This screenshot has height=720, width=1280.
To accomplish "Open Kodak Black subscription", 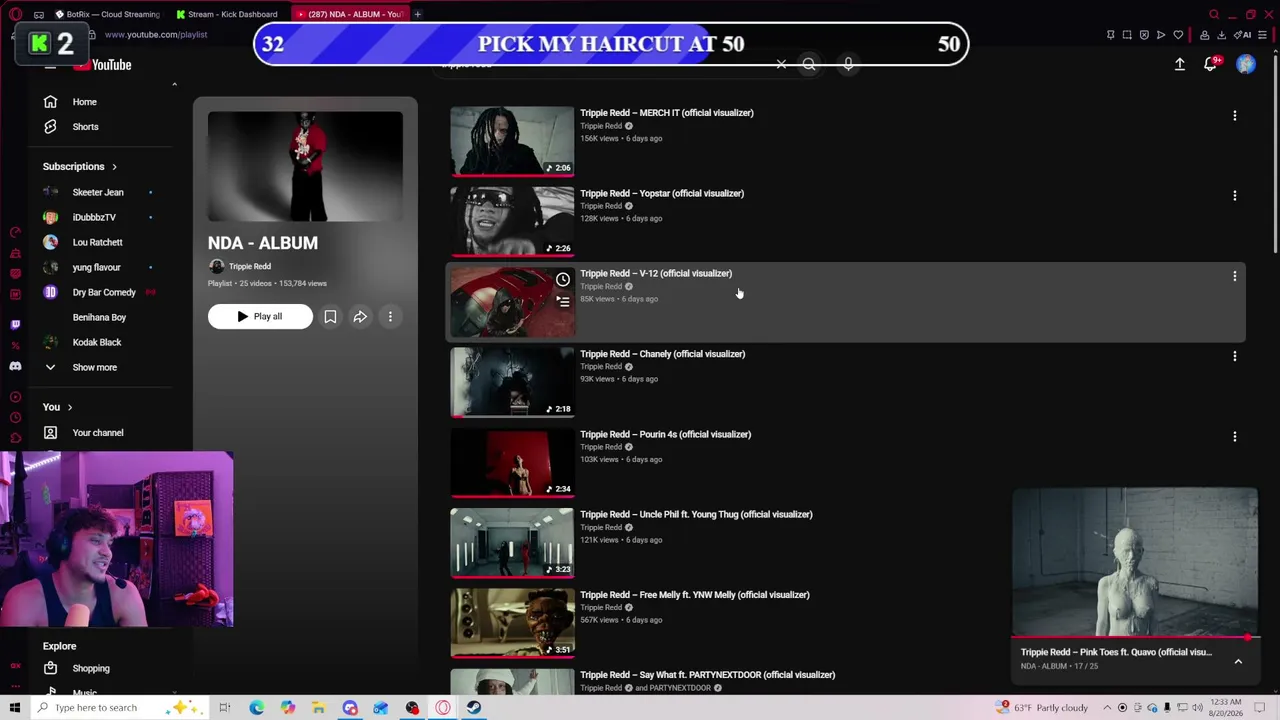I will coord(97,342).
